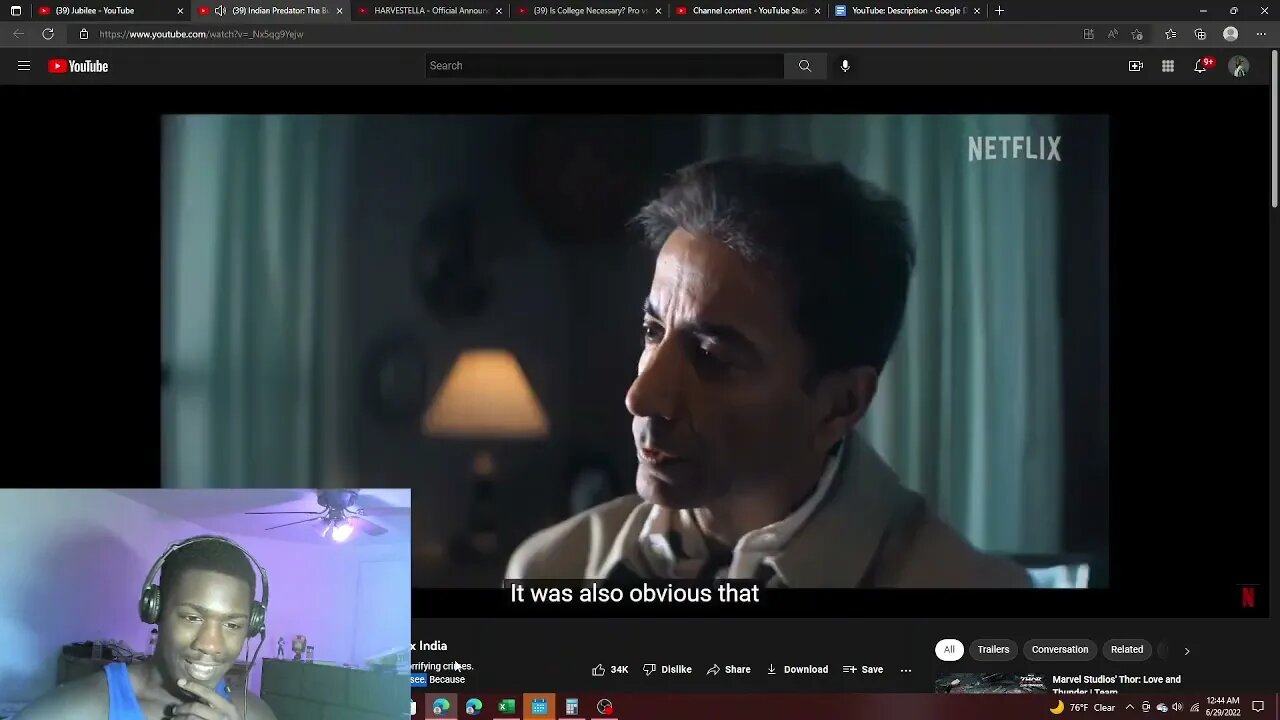The image size is (1280, 720).
Task: Close the HARVESTELLA tab
Action: coord(499,11)
